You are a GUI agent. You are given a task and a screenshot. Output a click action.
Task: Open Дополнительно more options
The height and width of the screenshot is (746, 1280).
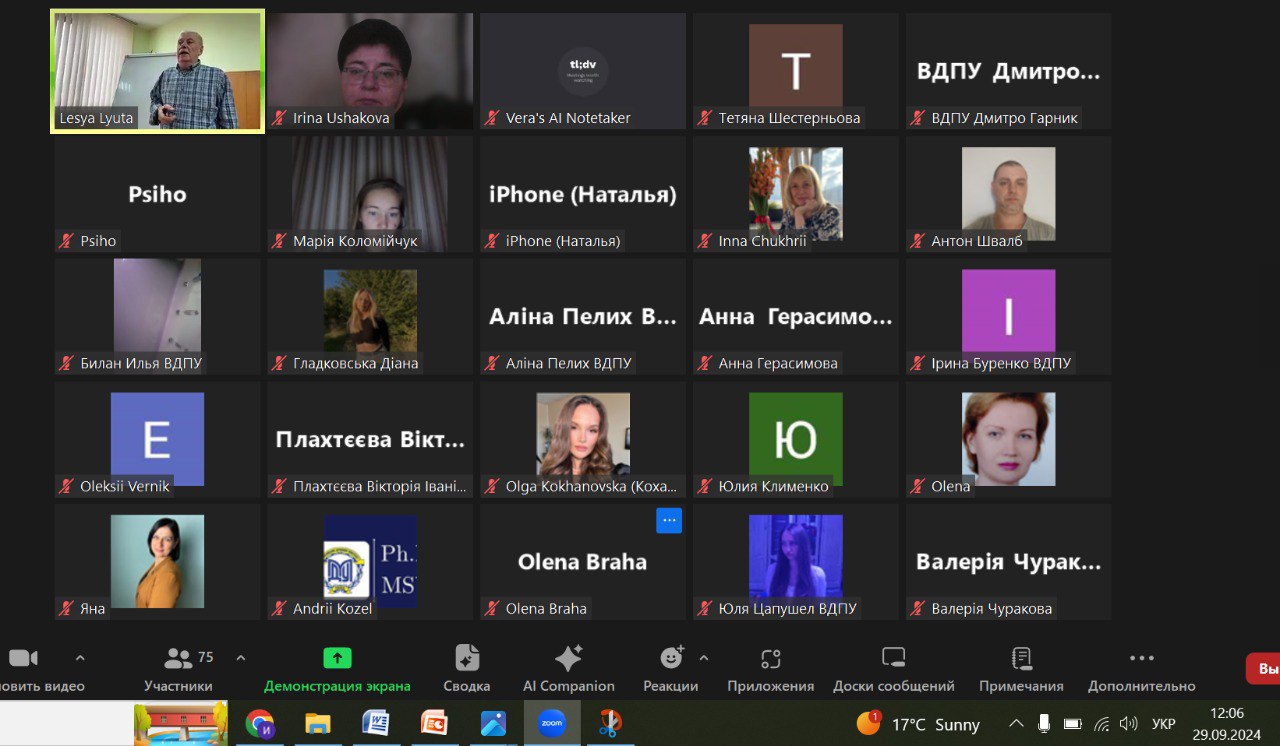[x=1141, y=669]
